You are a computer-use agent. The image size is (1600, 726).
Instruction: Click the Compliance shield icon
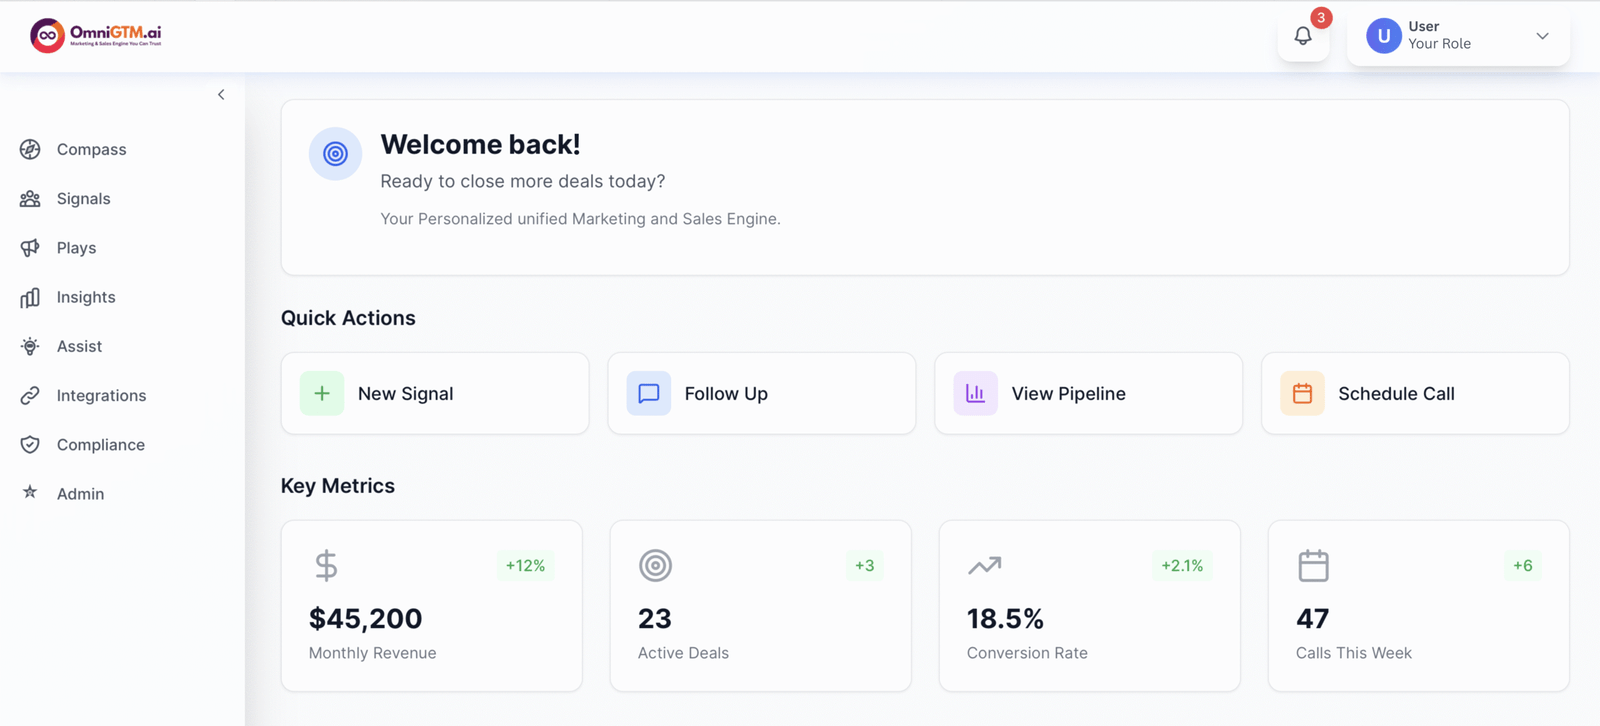pyautogui.click(x=30, y=445)
